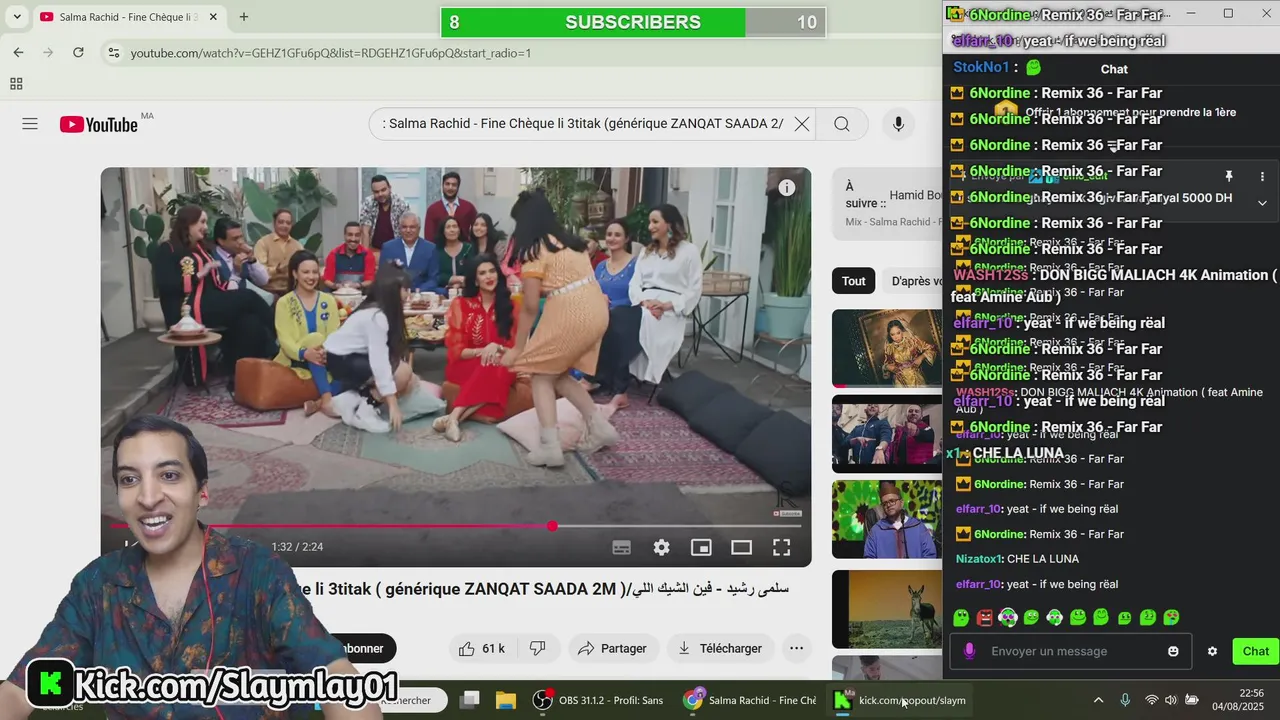
Task: Select the D'après filter chip
Action: click(915, 281)
